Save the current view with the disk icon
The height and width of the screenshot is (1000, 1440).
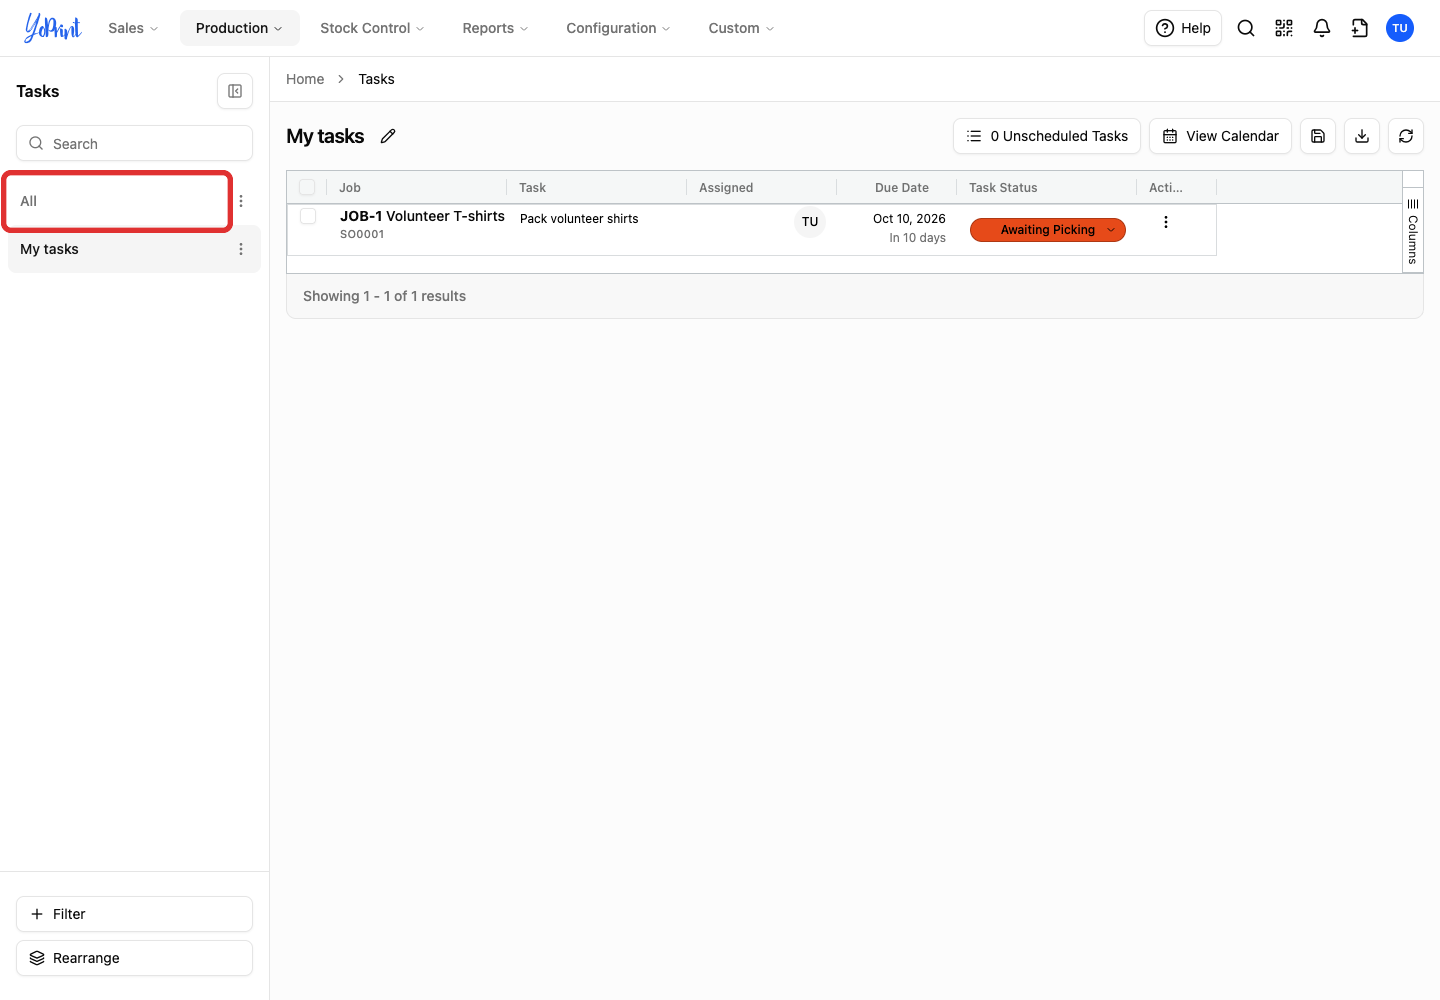coord(1318,136)
